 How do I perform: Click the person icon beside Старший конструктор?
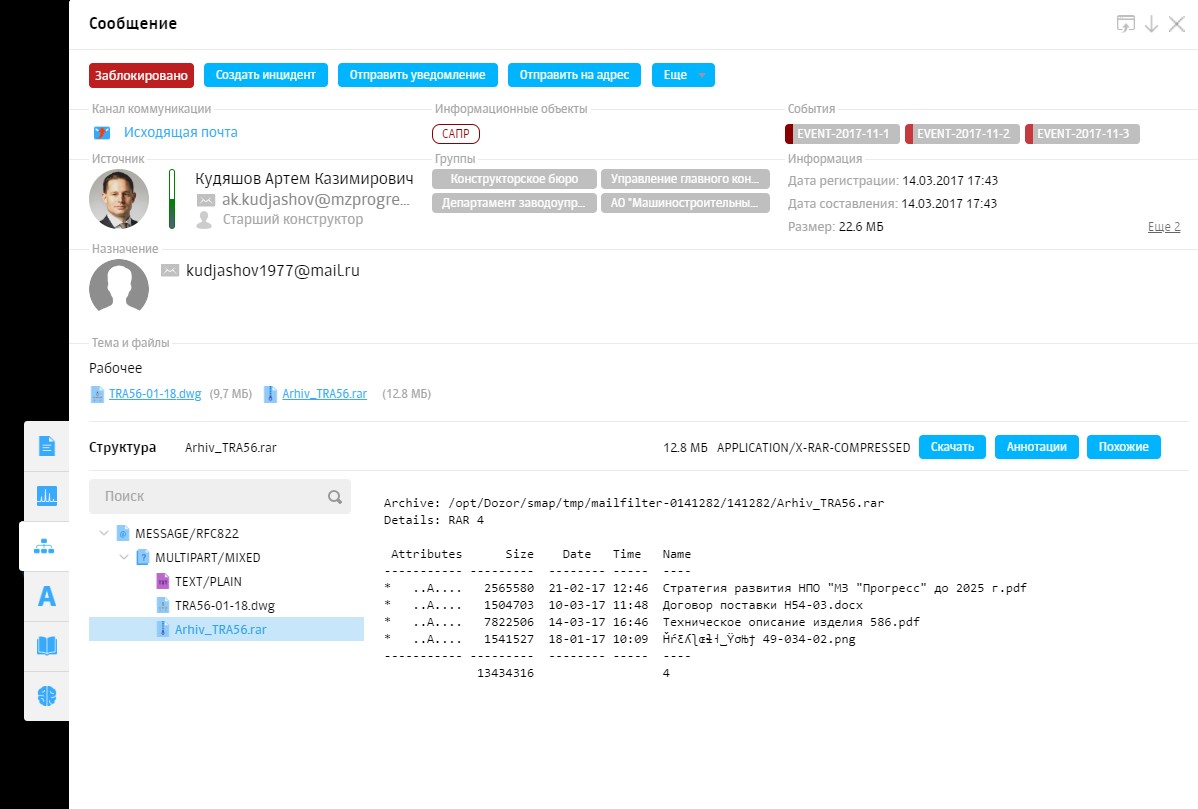click(204, 220)
